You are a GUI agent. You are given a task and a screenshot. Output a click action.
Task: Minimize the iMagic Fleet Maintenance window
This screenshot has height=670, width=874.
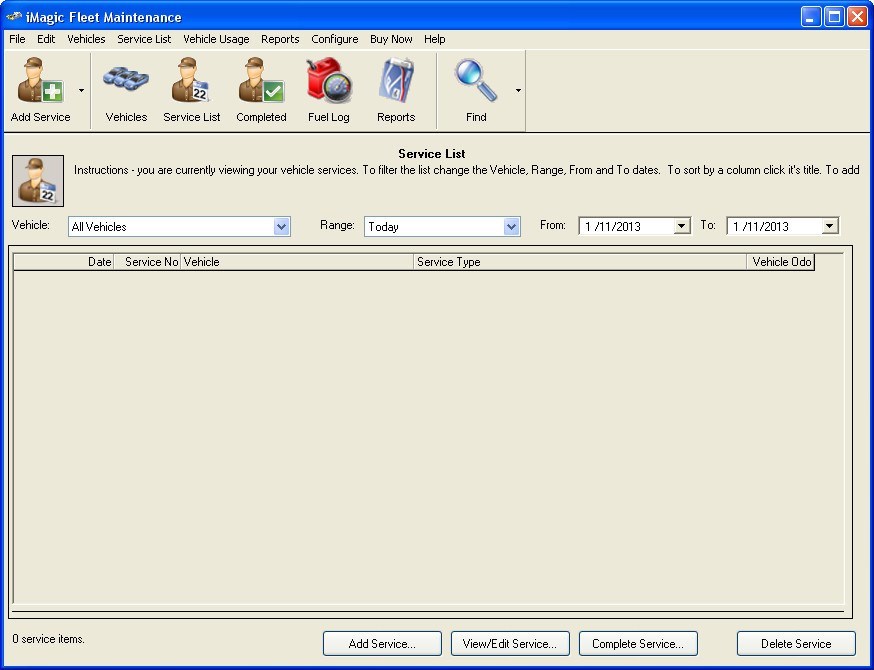tap(811, 17)
